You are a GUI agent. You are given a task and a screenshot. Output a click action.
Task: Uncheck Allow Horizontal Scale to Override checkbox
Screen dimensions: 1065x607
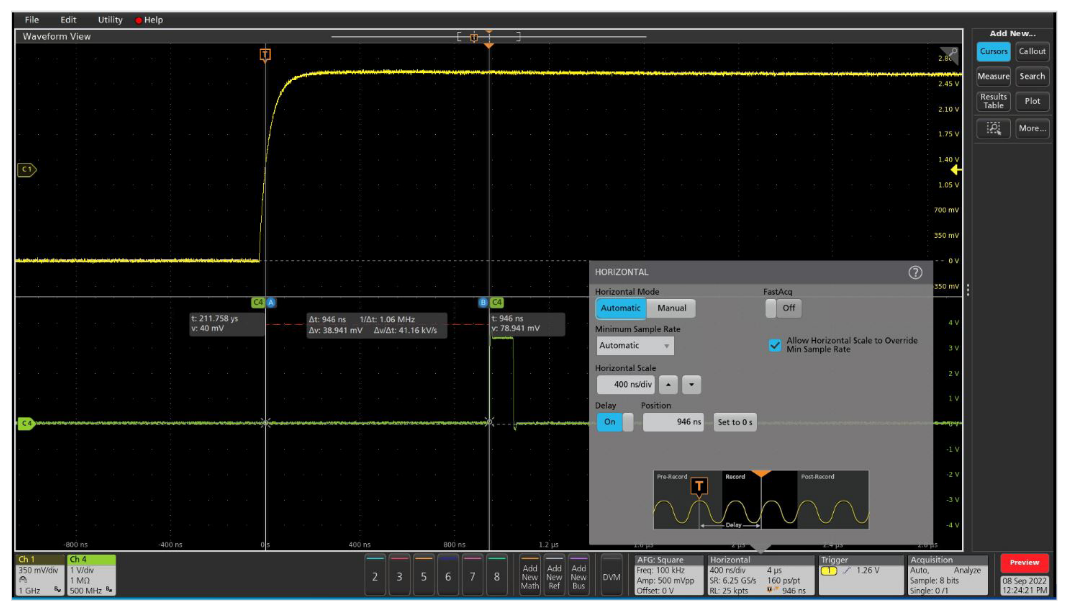pyautogui.click(x=775, y=345)
